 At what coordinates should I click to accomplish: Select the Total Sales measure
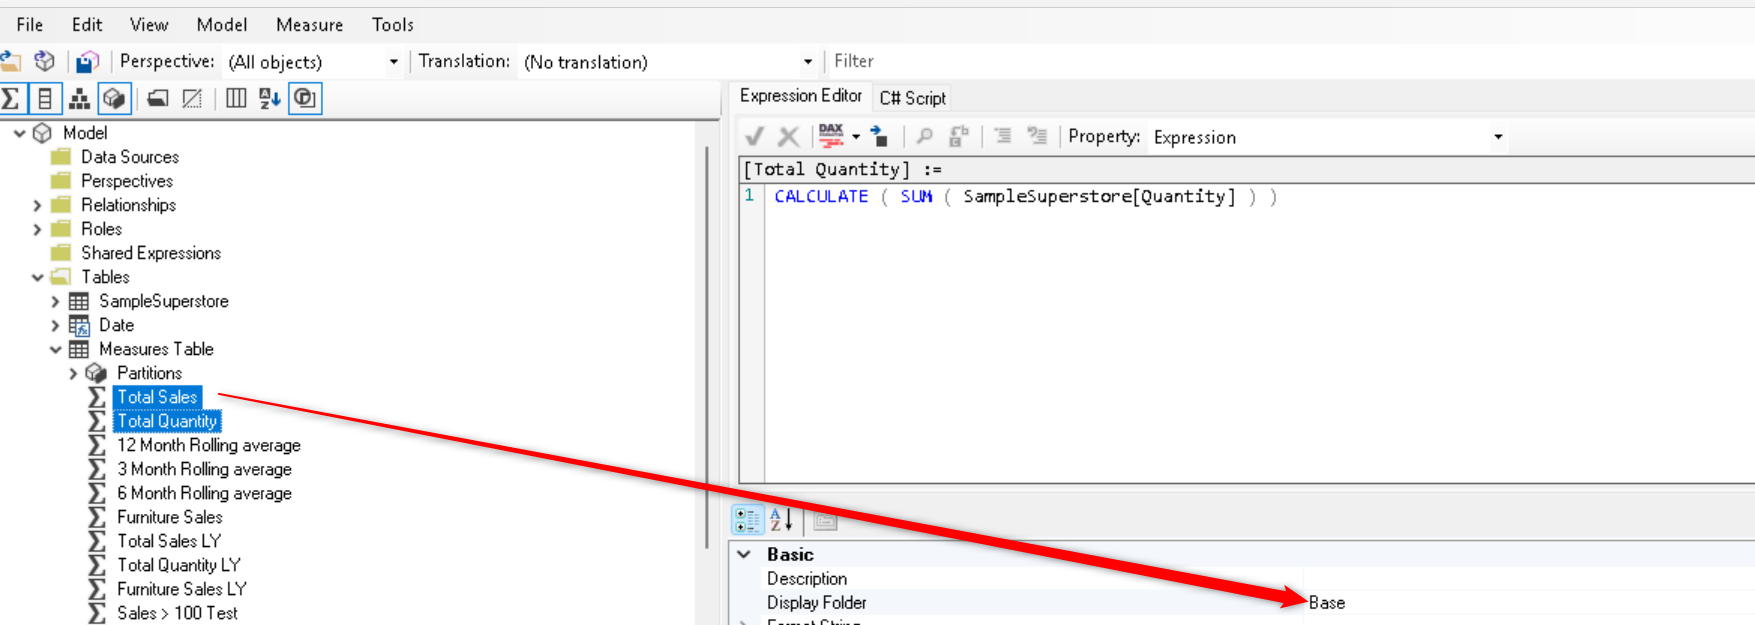coord(157,397)
